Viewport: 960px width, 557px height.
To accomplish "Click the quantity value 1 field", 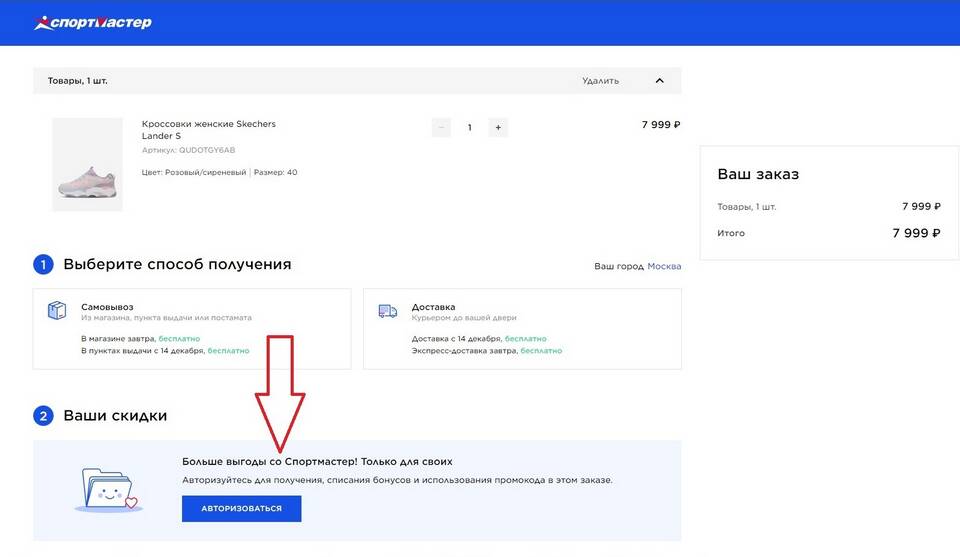I will coord(470,127).
